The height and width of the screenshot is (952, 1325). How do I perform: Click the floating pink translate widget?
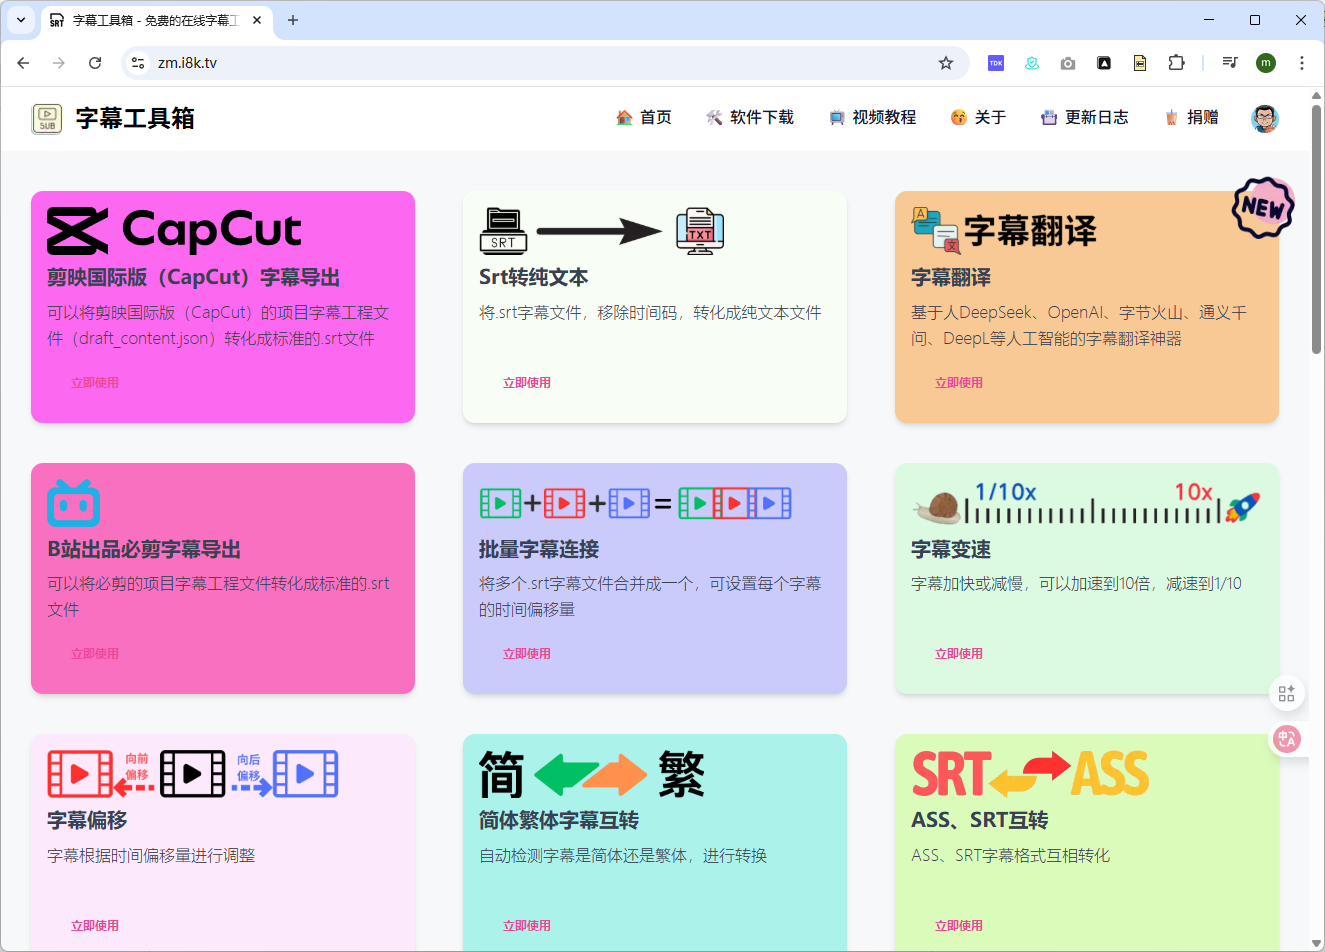tap(1287, 739)
